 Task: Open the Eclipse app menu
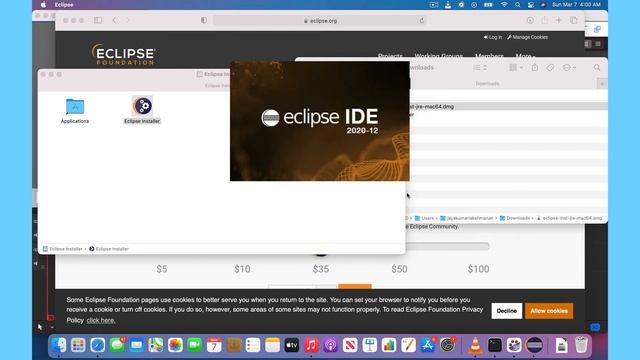[x=64, y=5]
